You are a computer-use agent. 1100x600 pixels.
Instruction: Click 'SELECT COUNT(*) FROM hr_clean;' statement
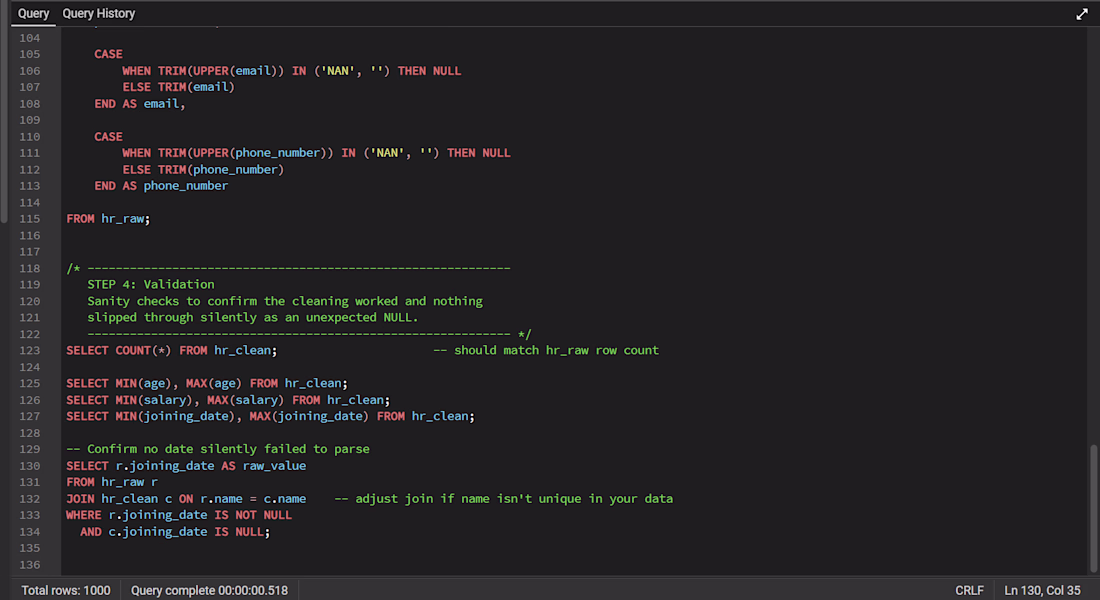172,350
